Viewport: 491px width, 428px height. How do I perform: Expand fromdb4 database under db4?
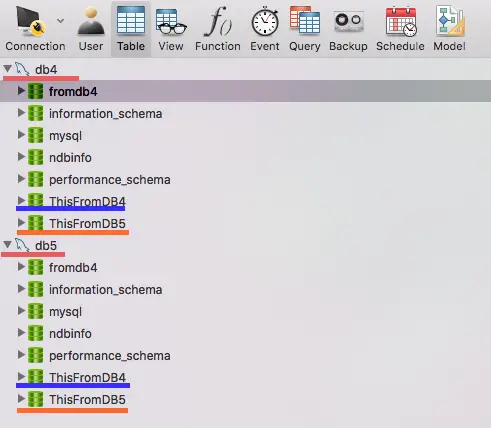[x=21, y=91]
